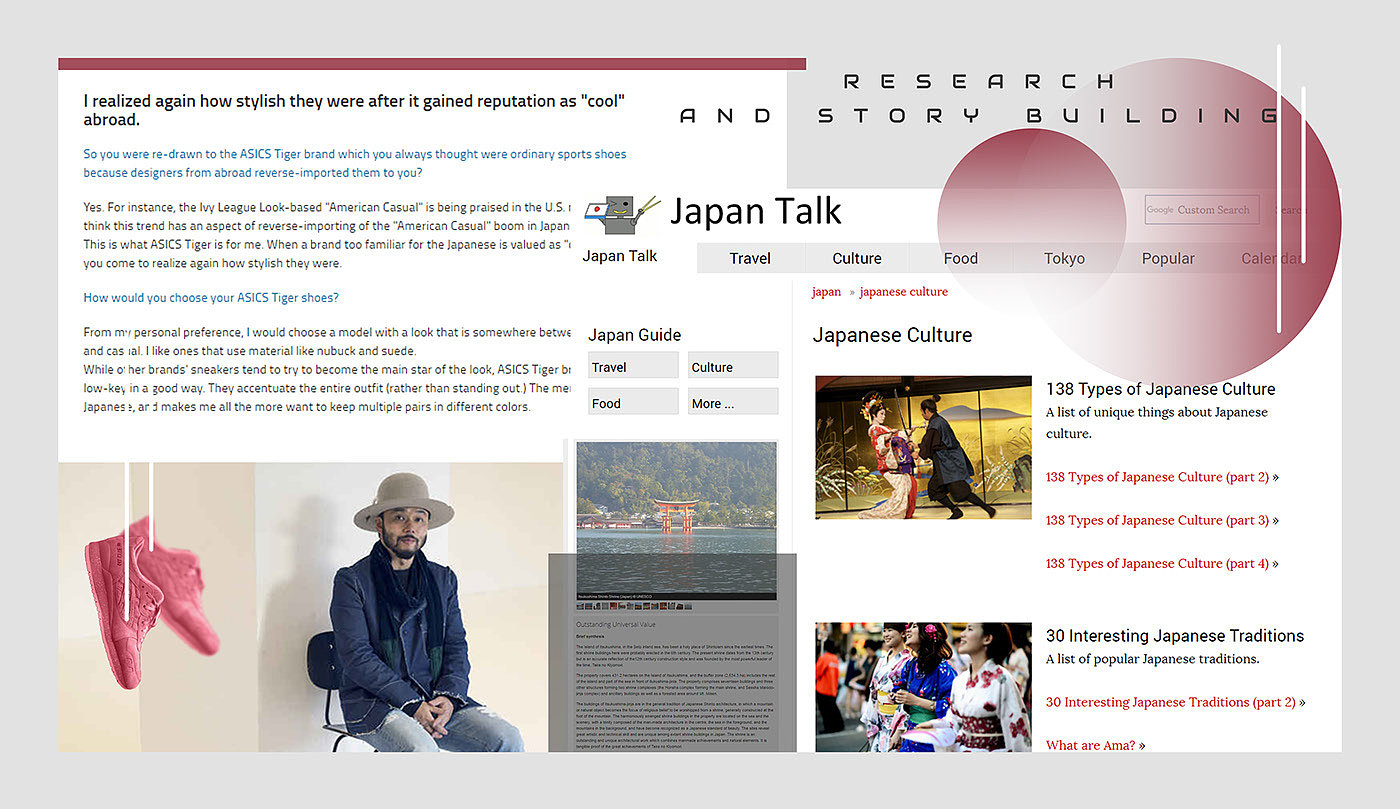Open the Popular navigation tab

click(1168, 258)
